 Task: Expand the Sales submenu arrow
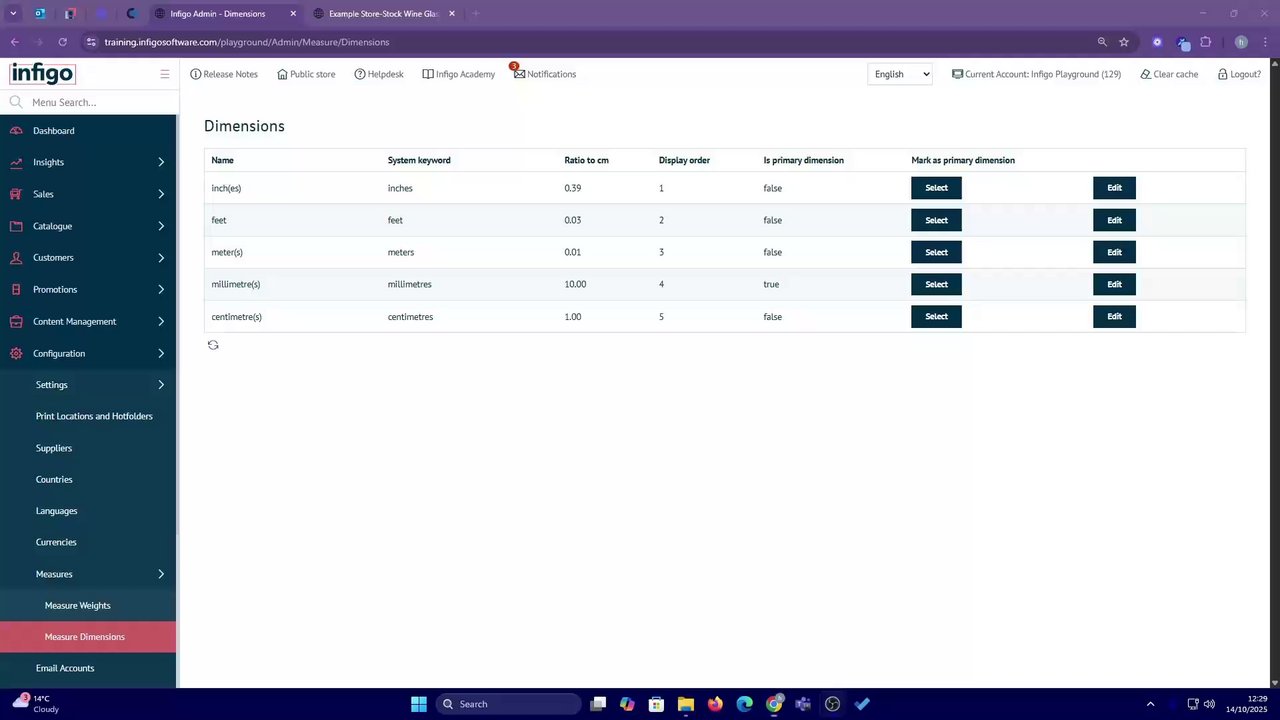click(x=161, y=194)
